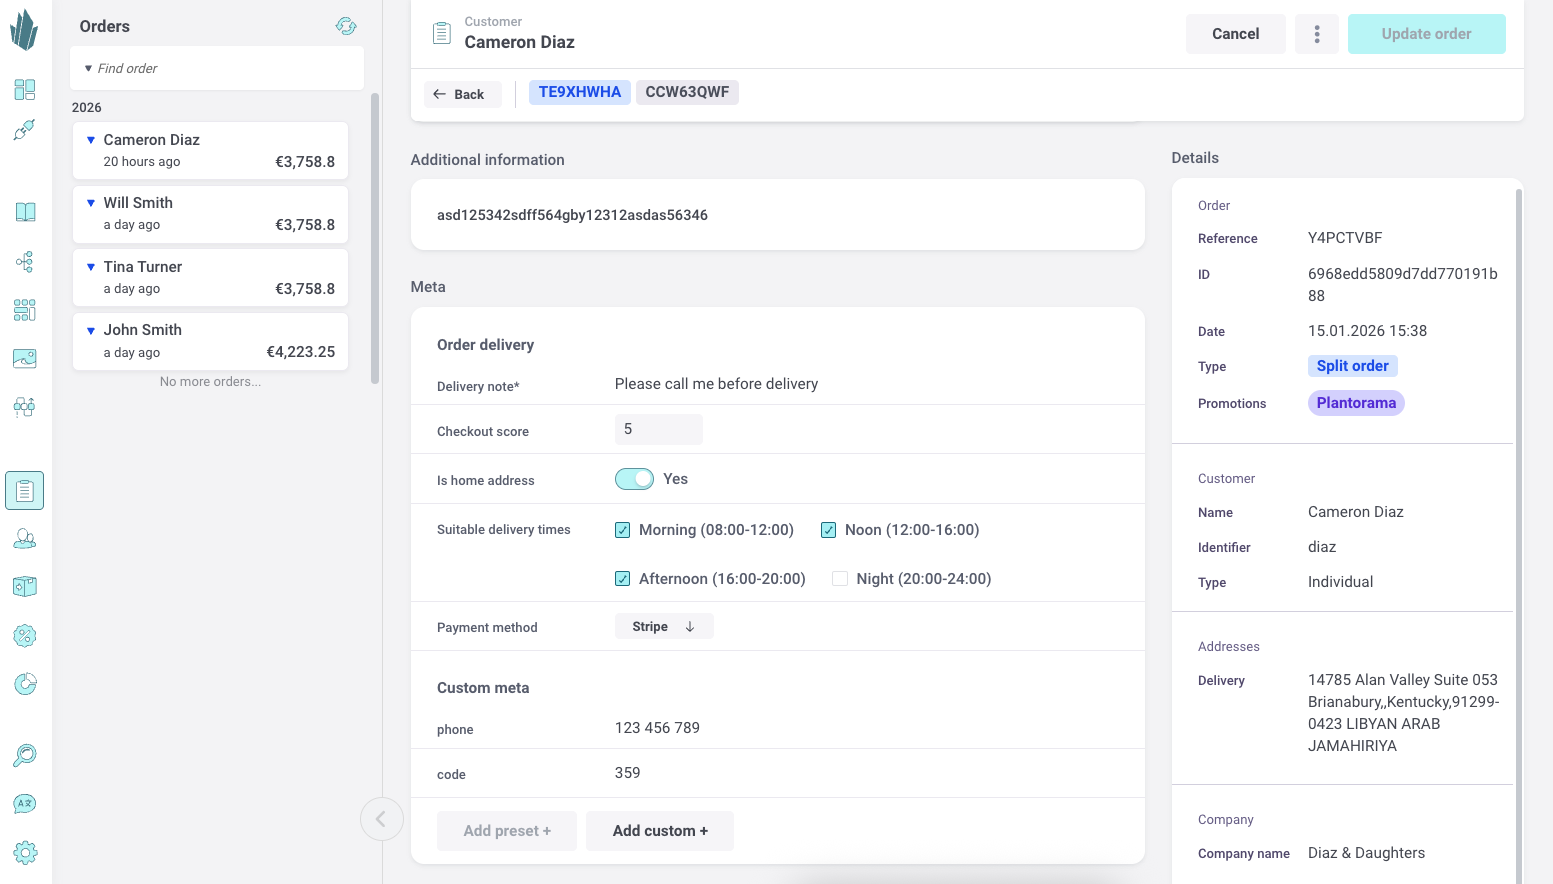Open the customers sidebar icon

click(x=25, y=539)
